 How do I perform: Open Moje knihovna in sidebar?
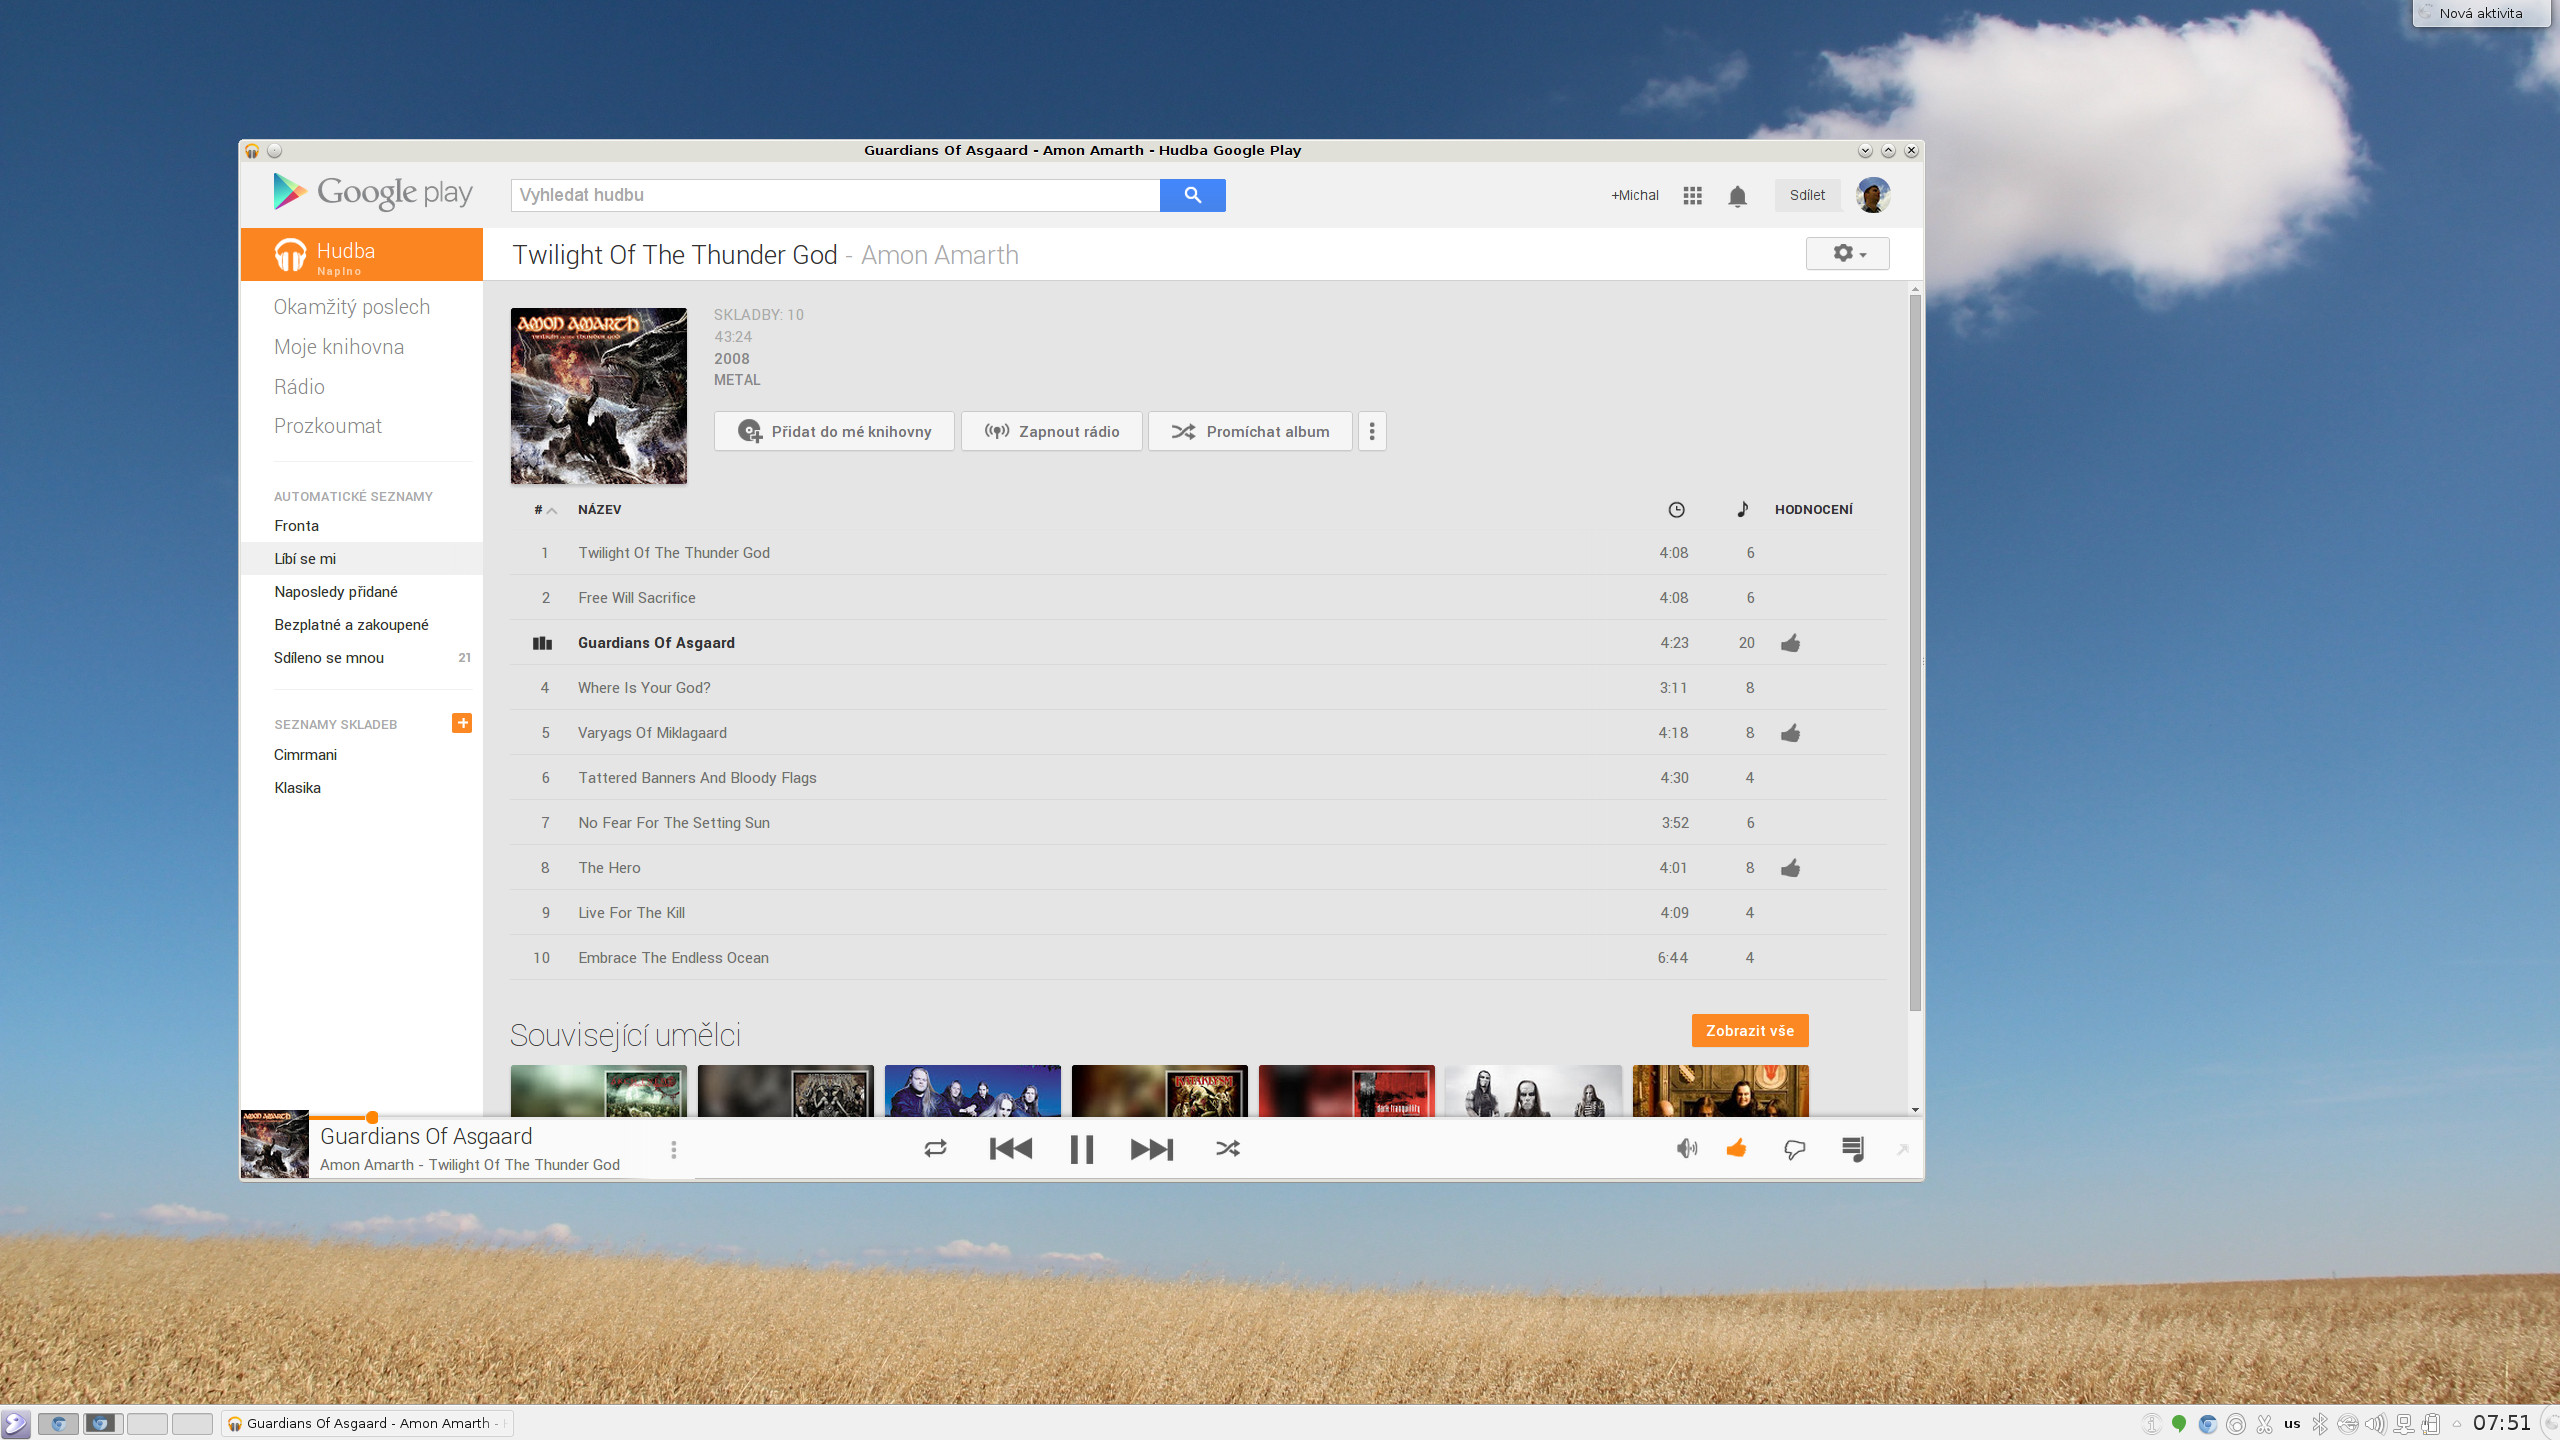tap(339, 347)
